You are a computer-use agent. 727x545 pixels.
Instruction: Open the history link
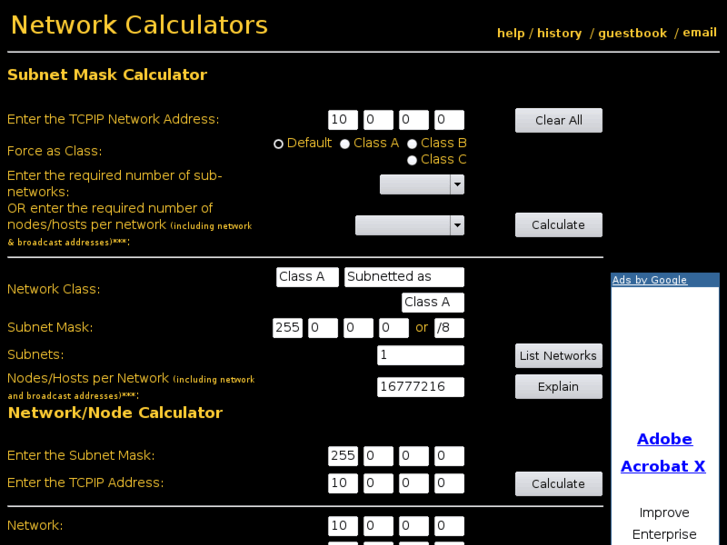(559, 33)
